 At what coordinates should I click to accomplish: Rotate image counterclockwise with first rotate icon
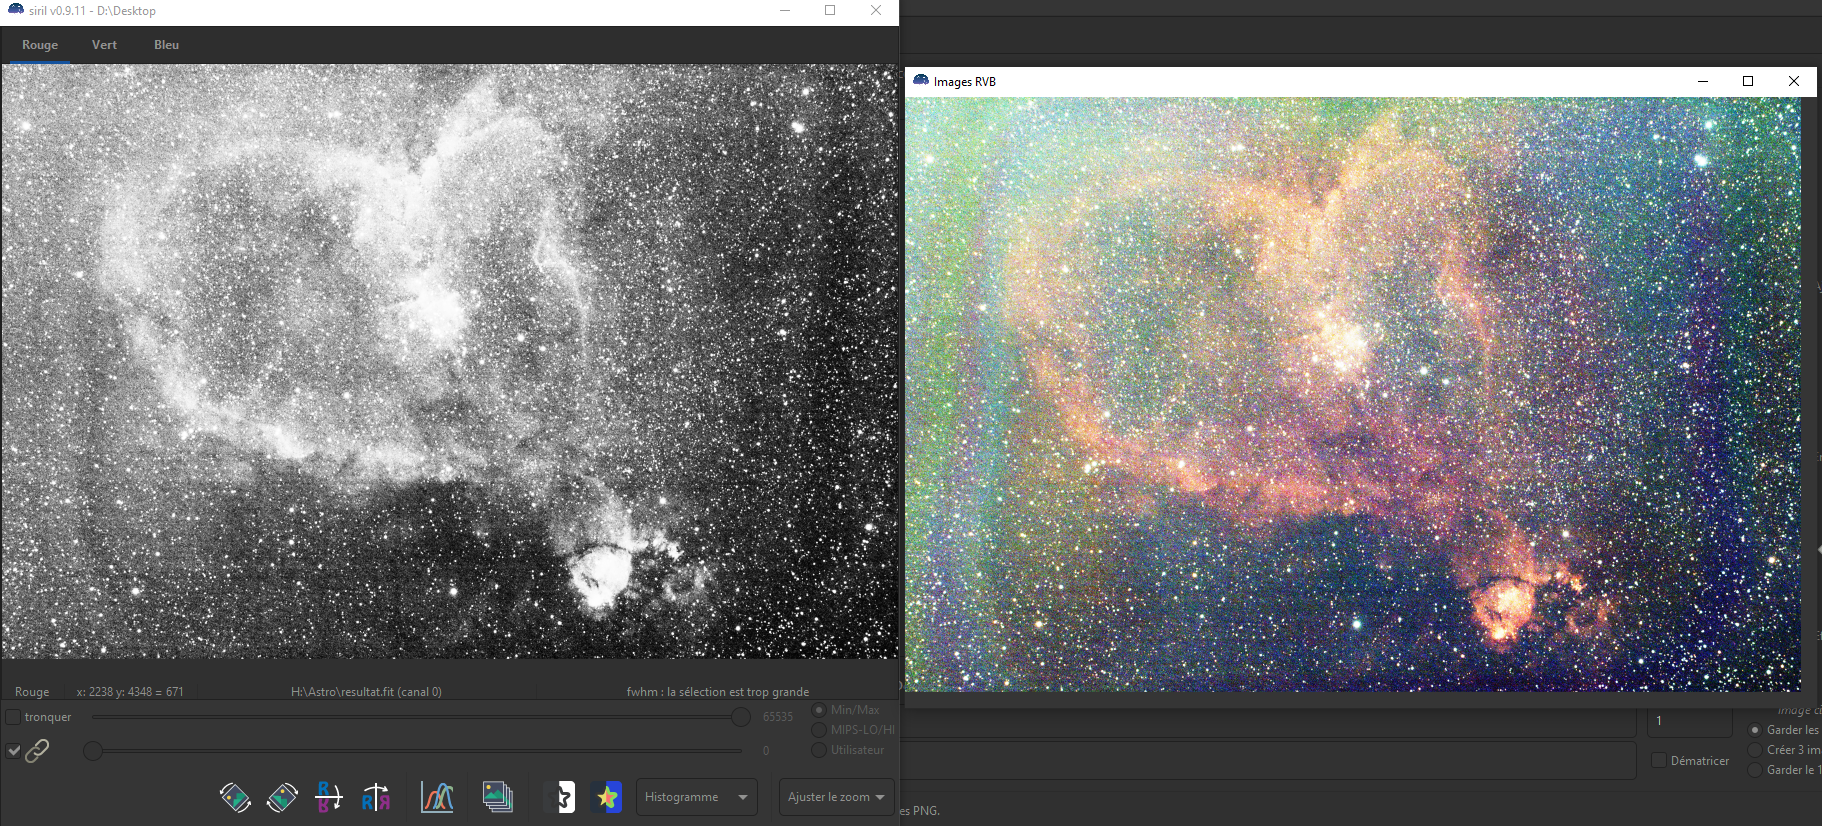pyautogui.click(x=235, y=797)
